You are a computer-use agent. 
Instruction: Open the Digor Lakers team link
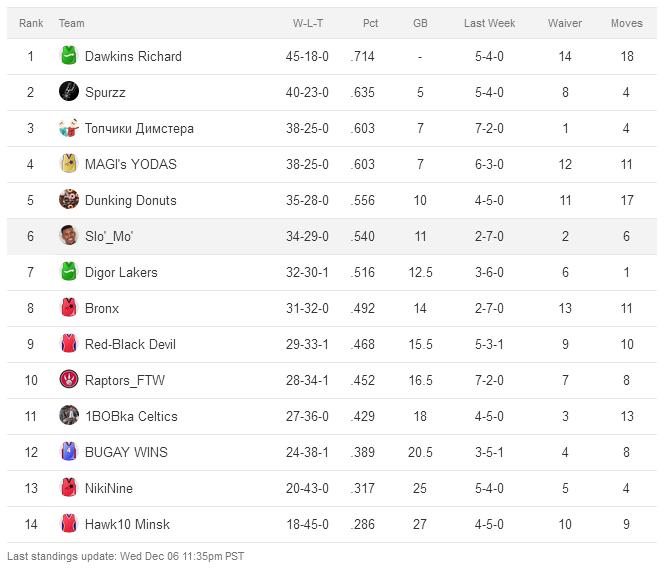point(121,272)
